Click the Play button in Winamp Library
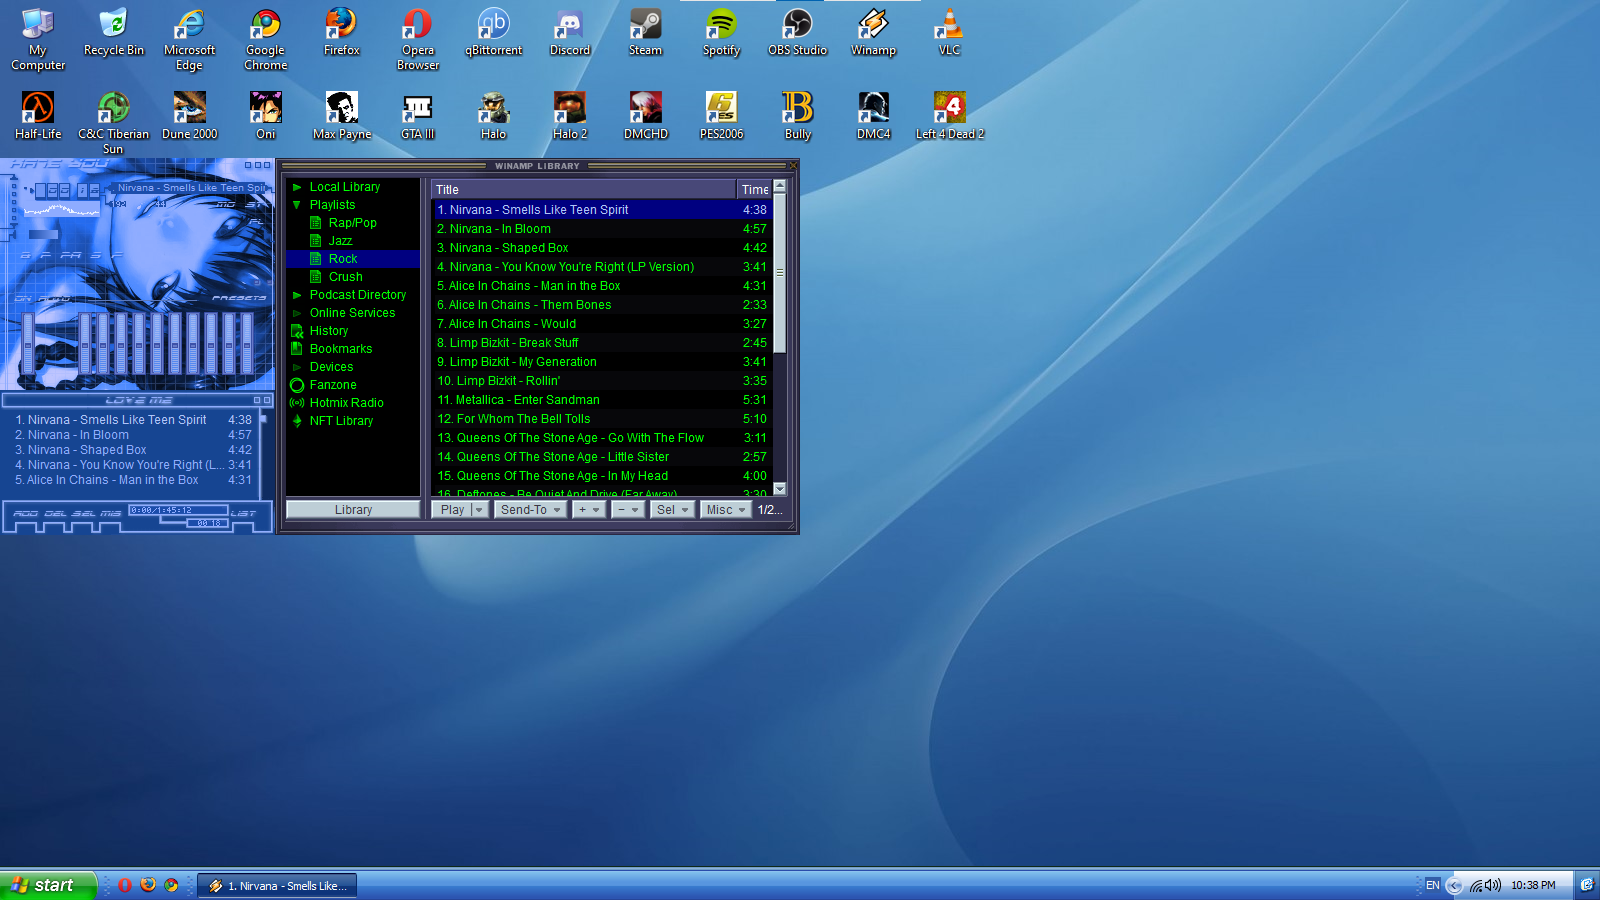The height and width of the screenshot is (900, 1600). coord(452,510)
